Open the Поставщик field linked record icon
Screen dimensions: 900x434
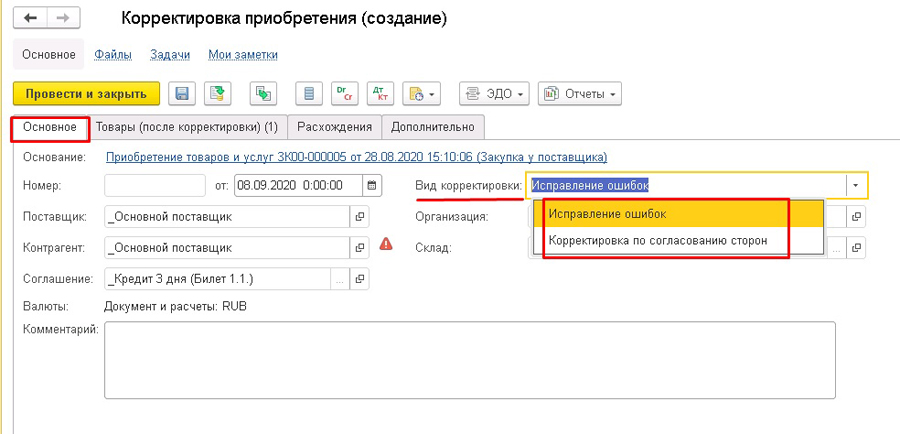click(360, 216)
